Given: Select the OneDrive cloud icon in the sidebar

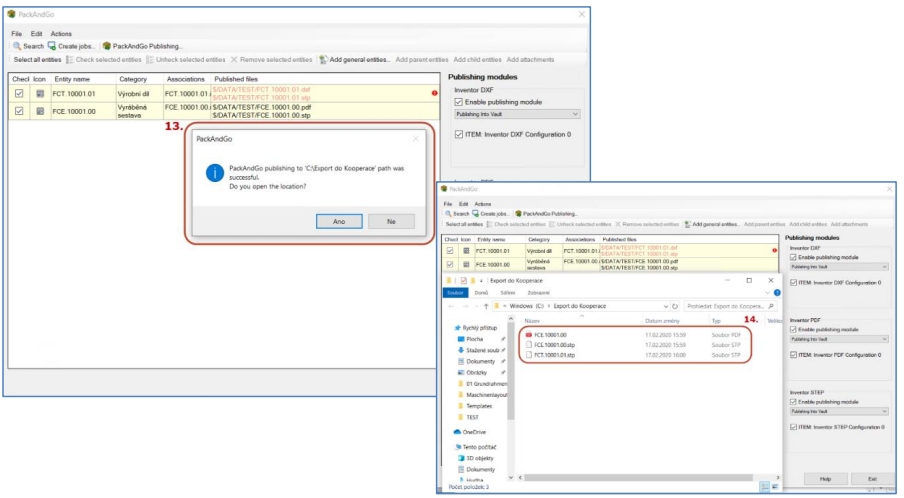Looking at the screenshot, I should (455, 431).
